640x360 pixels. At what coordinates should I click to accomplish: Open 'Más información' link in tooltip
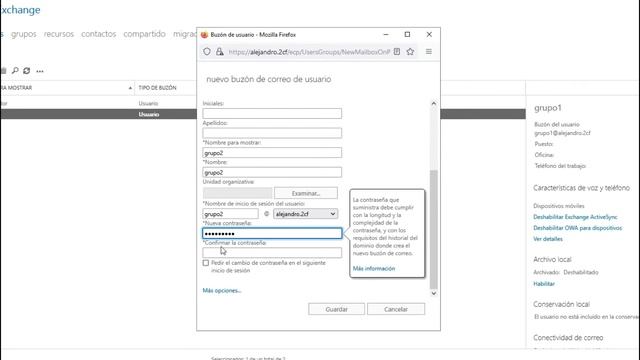coord(374,268)
